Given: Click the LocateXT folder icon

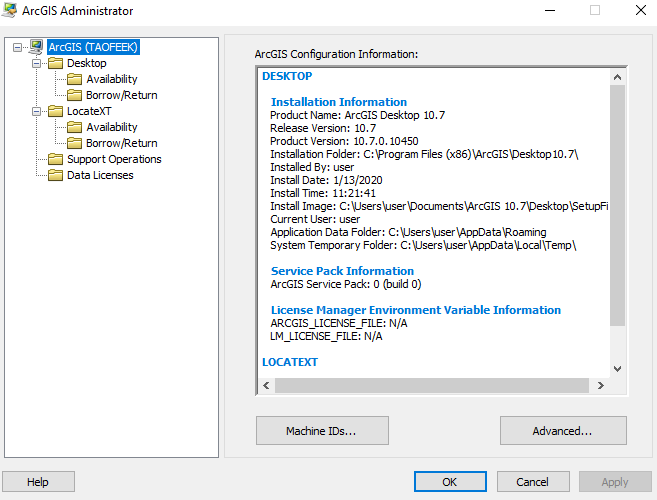Looking at the screenshot, I should click(55, 111).
